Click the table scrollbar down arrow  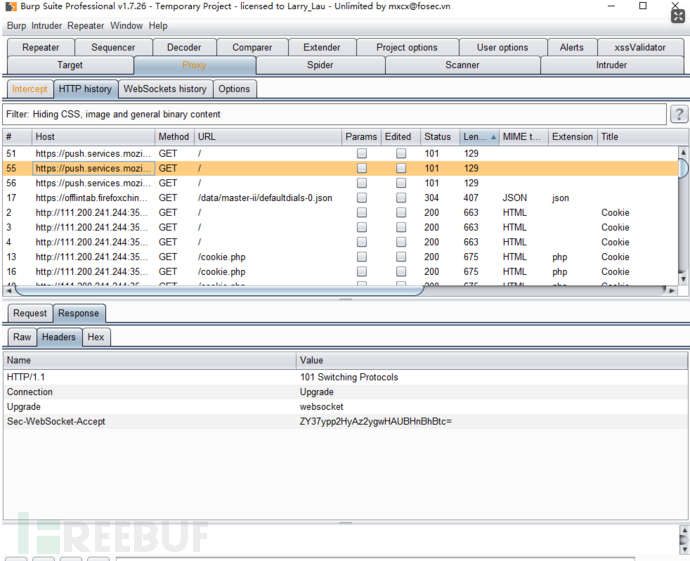683,279
